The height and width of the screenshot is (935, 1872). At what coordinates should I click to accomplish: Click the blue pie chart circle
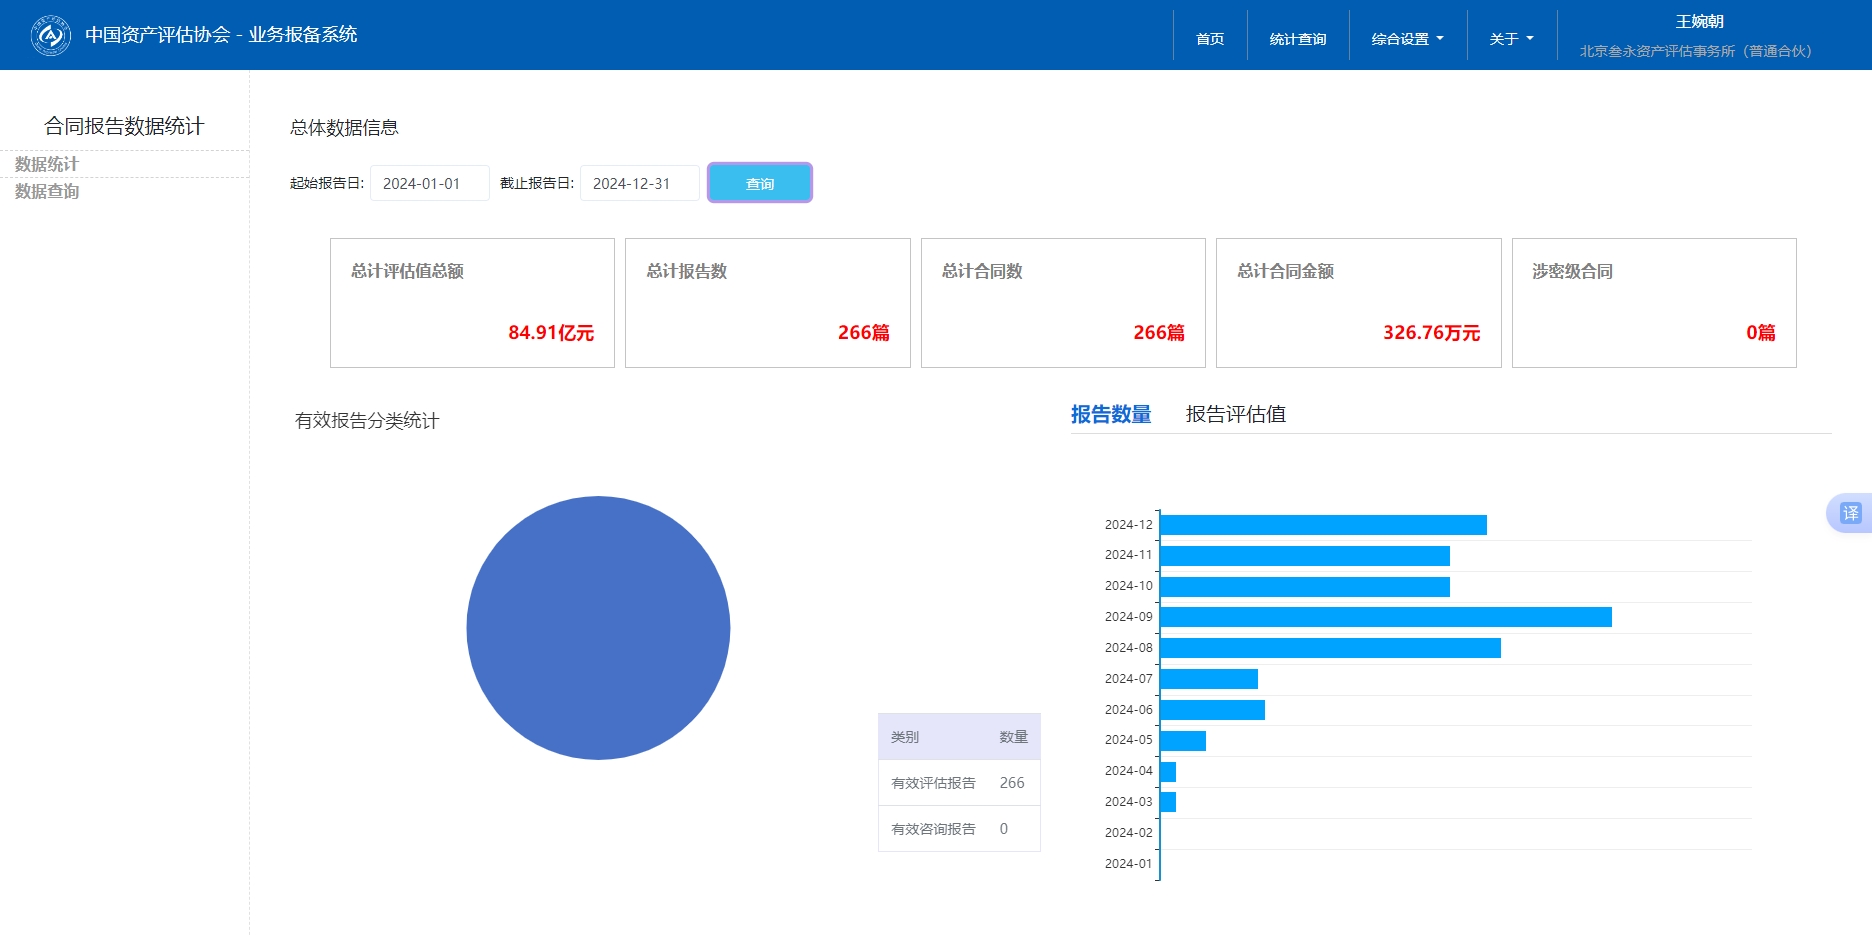(598, 628)
